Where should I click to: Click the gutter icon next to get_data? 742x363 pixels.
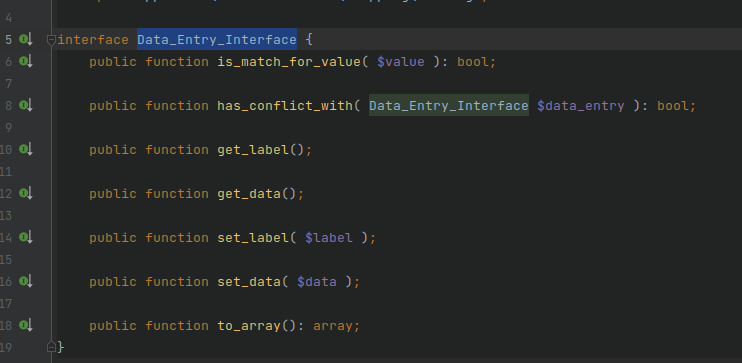(26, 193)
